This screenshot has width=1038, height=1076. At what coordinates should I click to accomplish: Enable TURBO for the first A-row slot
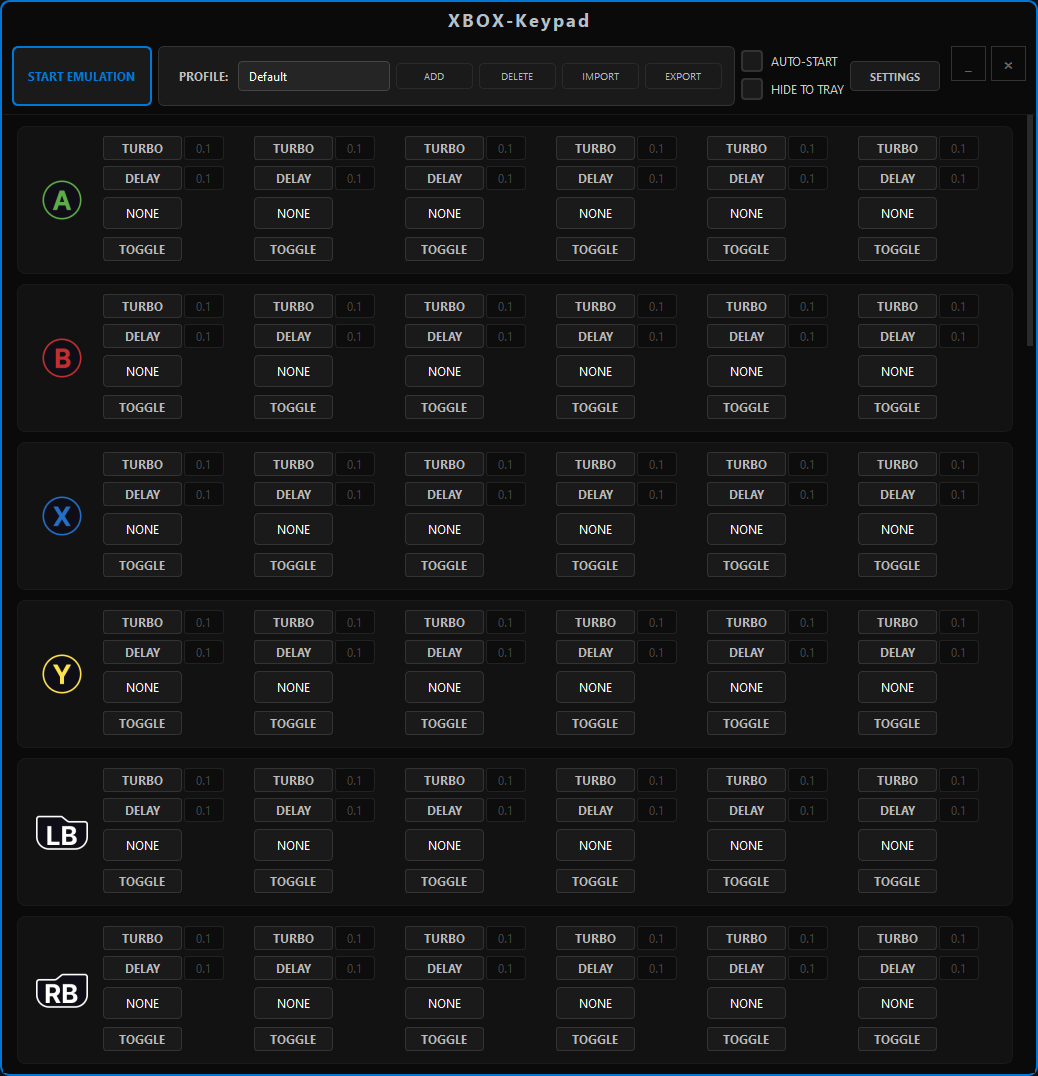pyautogui.click(x=142, y=148)
